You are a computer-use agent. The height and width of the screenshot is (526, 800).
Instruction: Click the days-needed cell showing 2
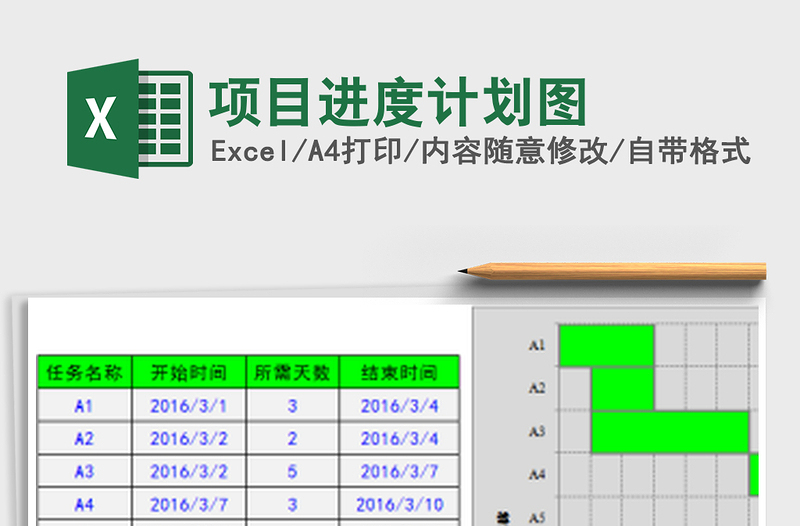(x=292, y=438)
